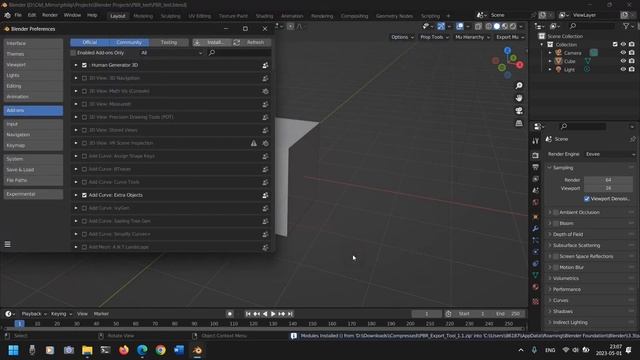The width and height of the screenshot is (640, 360).
Task: Toggle the Testing add-ons filter button
Action: [x=169, y=42]
